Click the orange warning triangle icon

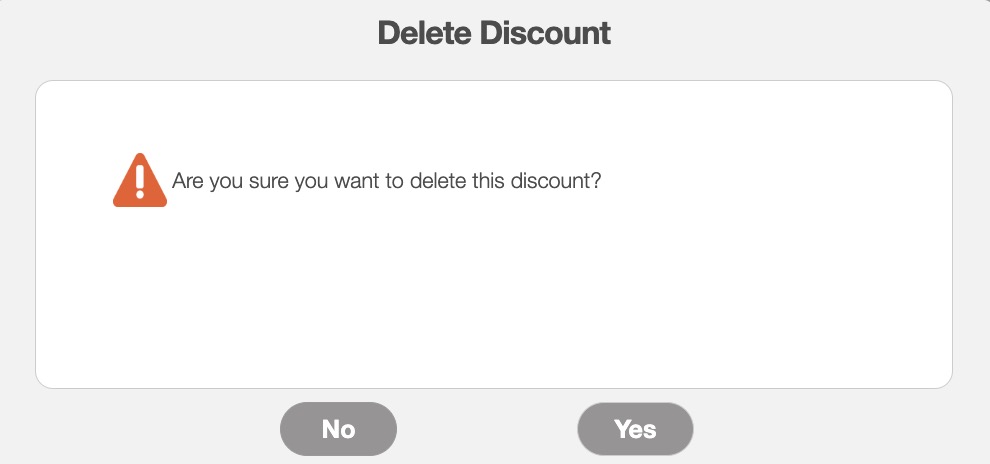pyautogui.click(x=140, y=181)
